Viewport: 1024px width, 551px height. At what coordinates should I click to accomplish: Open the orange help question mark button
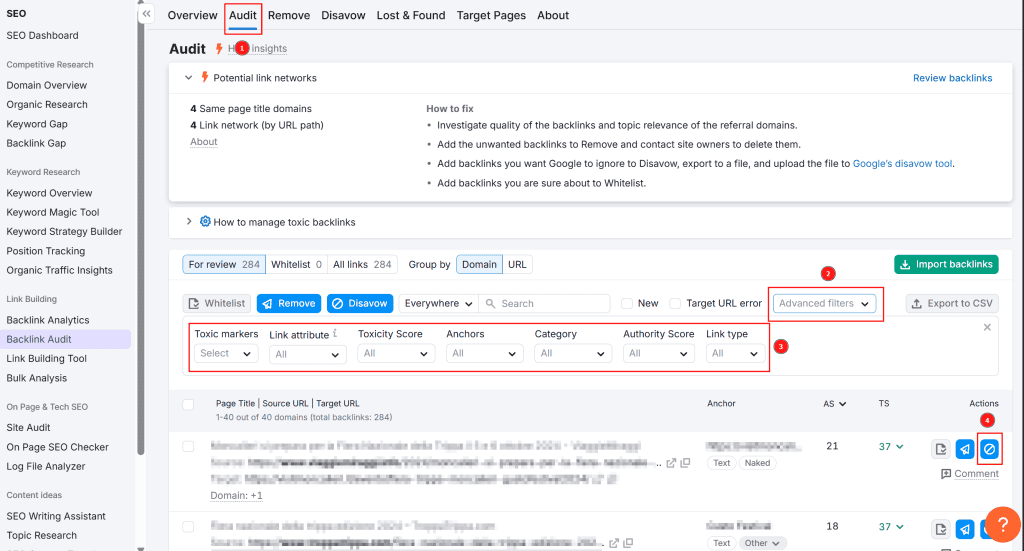click(x=1002, y=525)
